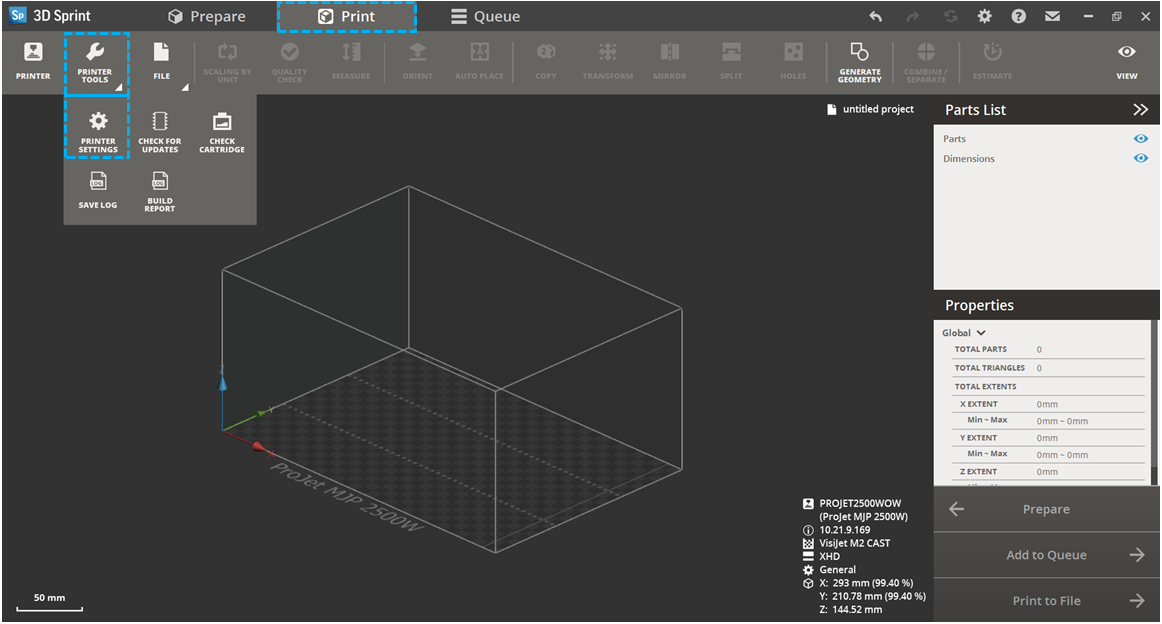The image size is (1162, 624).
Task: Click the Print to File button
Action: click(1046, 601)
